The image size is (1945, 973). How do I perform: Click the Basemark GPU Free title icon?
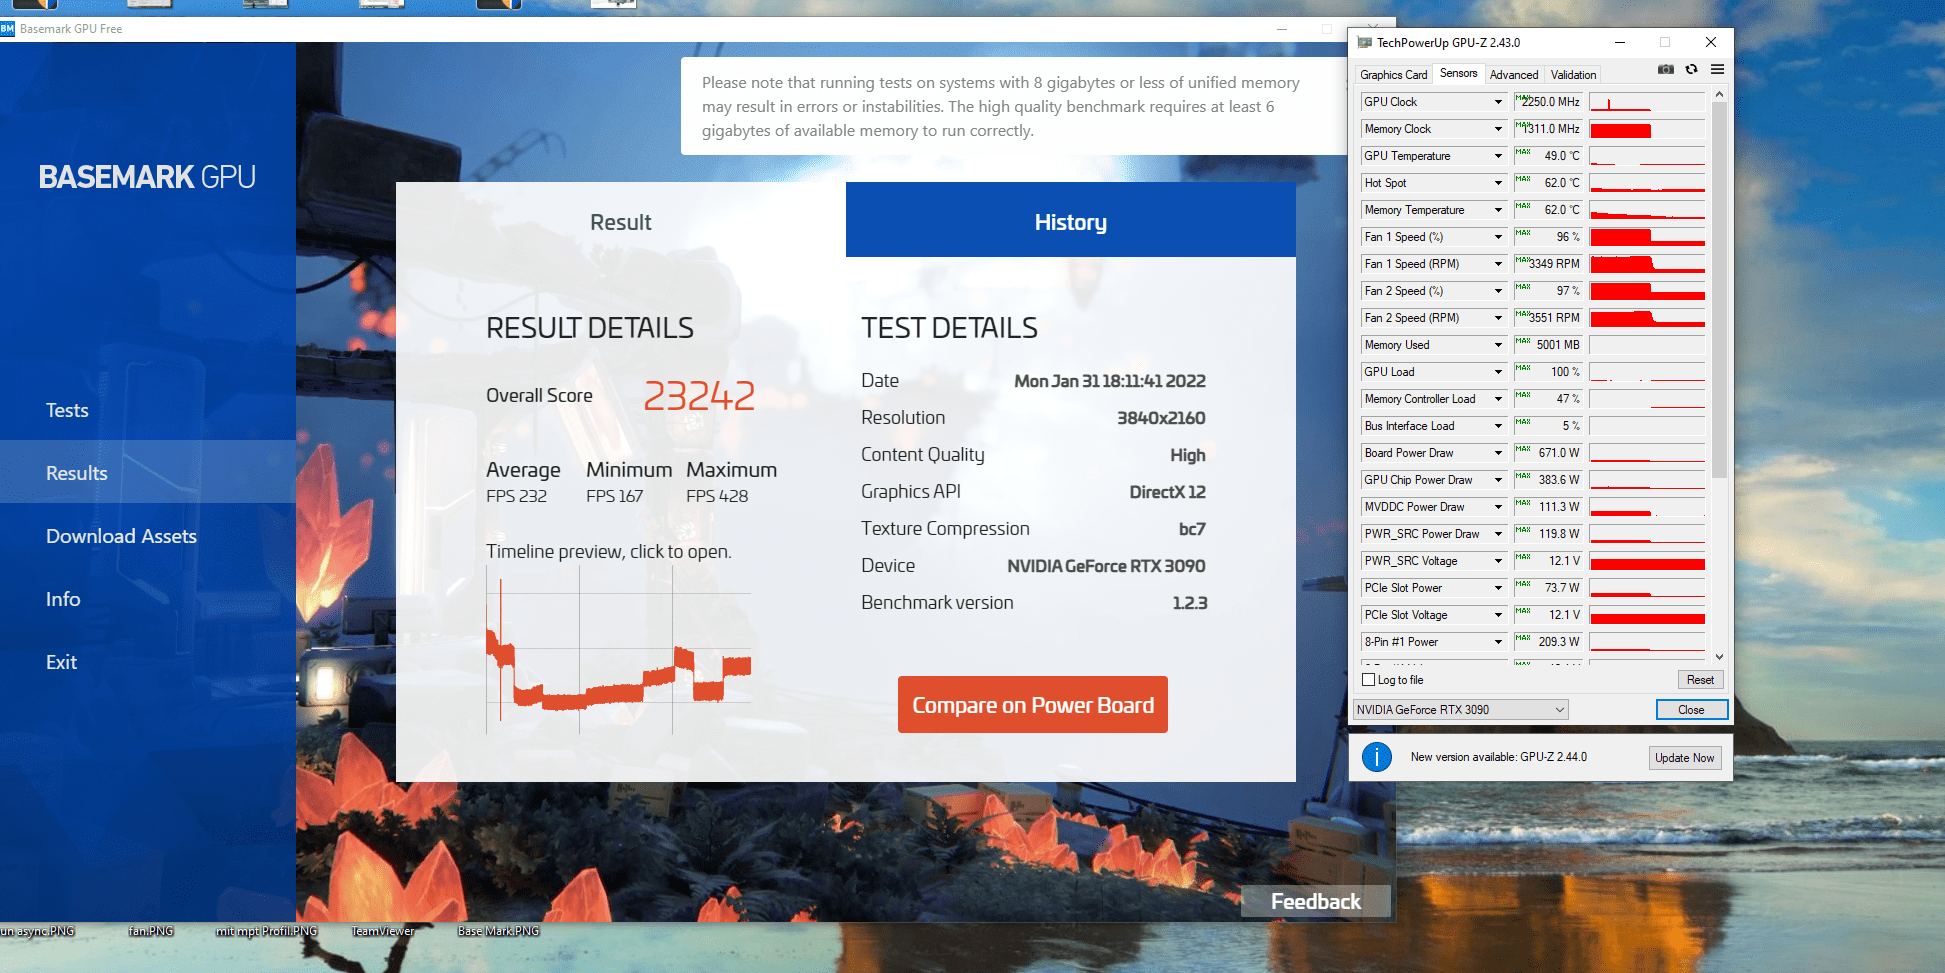coord(8,29)
